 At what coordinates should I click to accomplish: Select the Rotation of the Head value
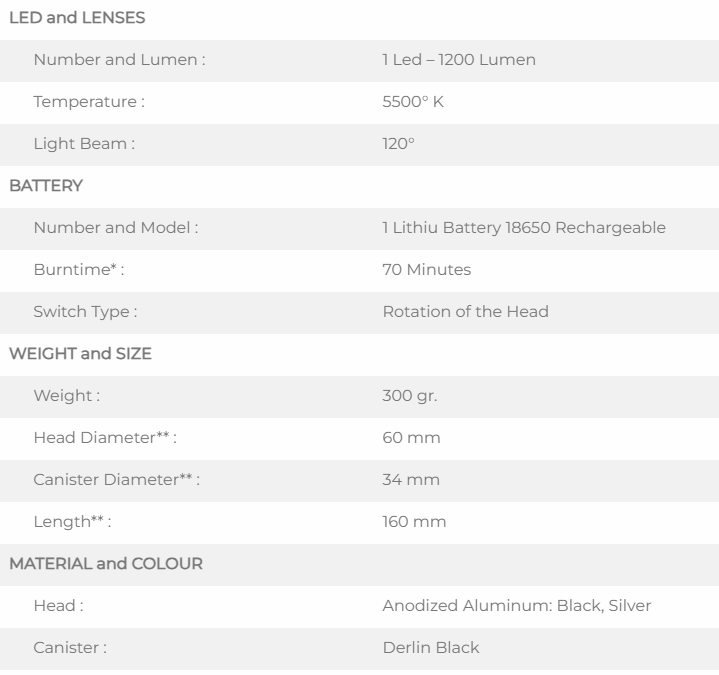tap(465, 311)
